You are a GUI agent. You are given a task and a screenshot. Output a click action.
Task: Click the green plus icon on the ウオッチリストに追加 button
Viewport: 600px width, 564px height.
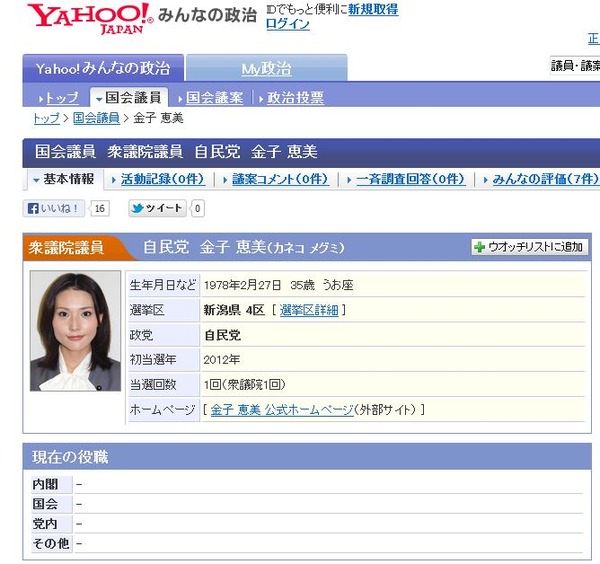[x=479, y=247]
